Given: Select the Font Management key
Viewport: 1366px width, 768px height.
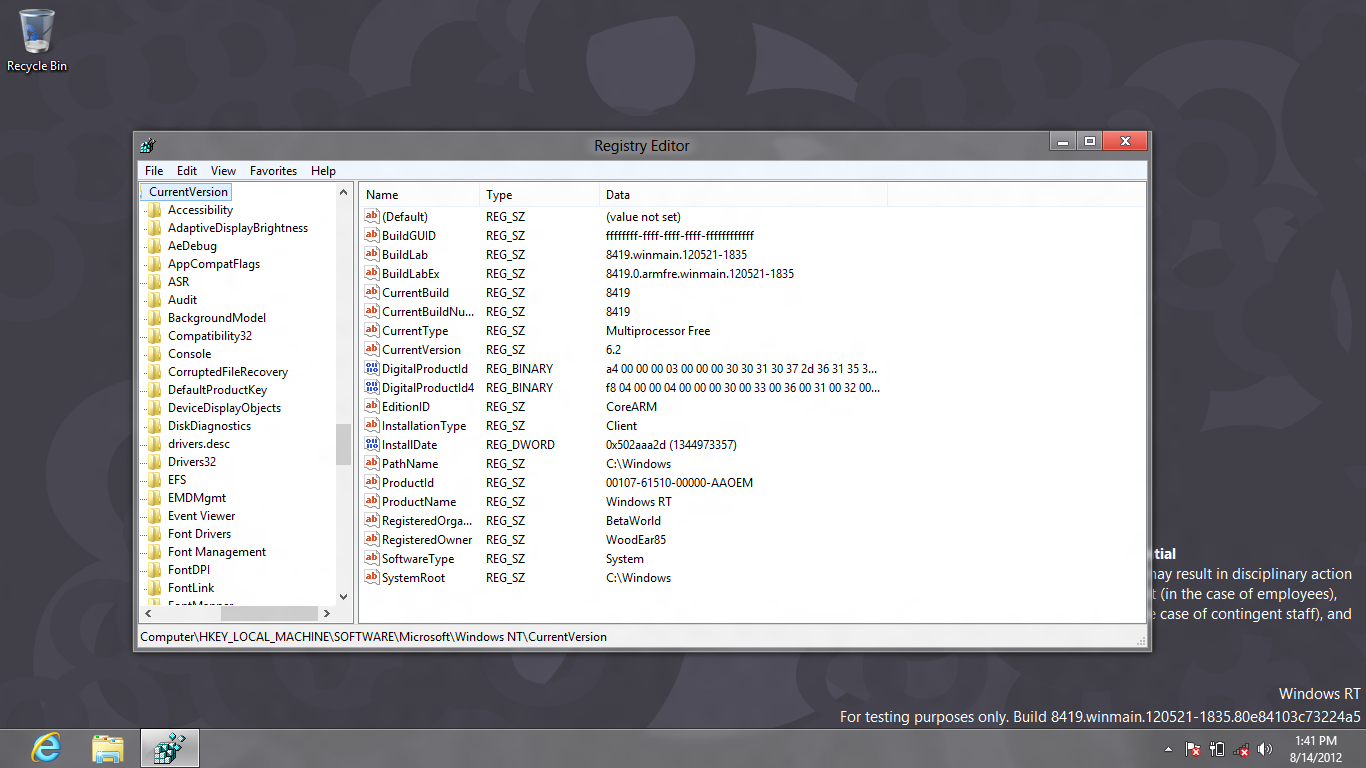Looking at the screenshot, I should (217, 552).
